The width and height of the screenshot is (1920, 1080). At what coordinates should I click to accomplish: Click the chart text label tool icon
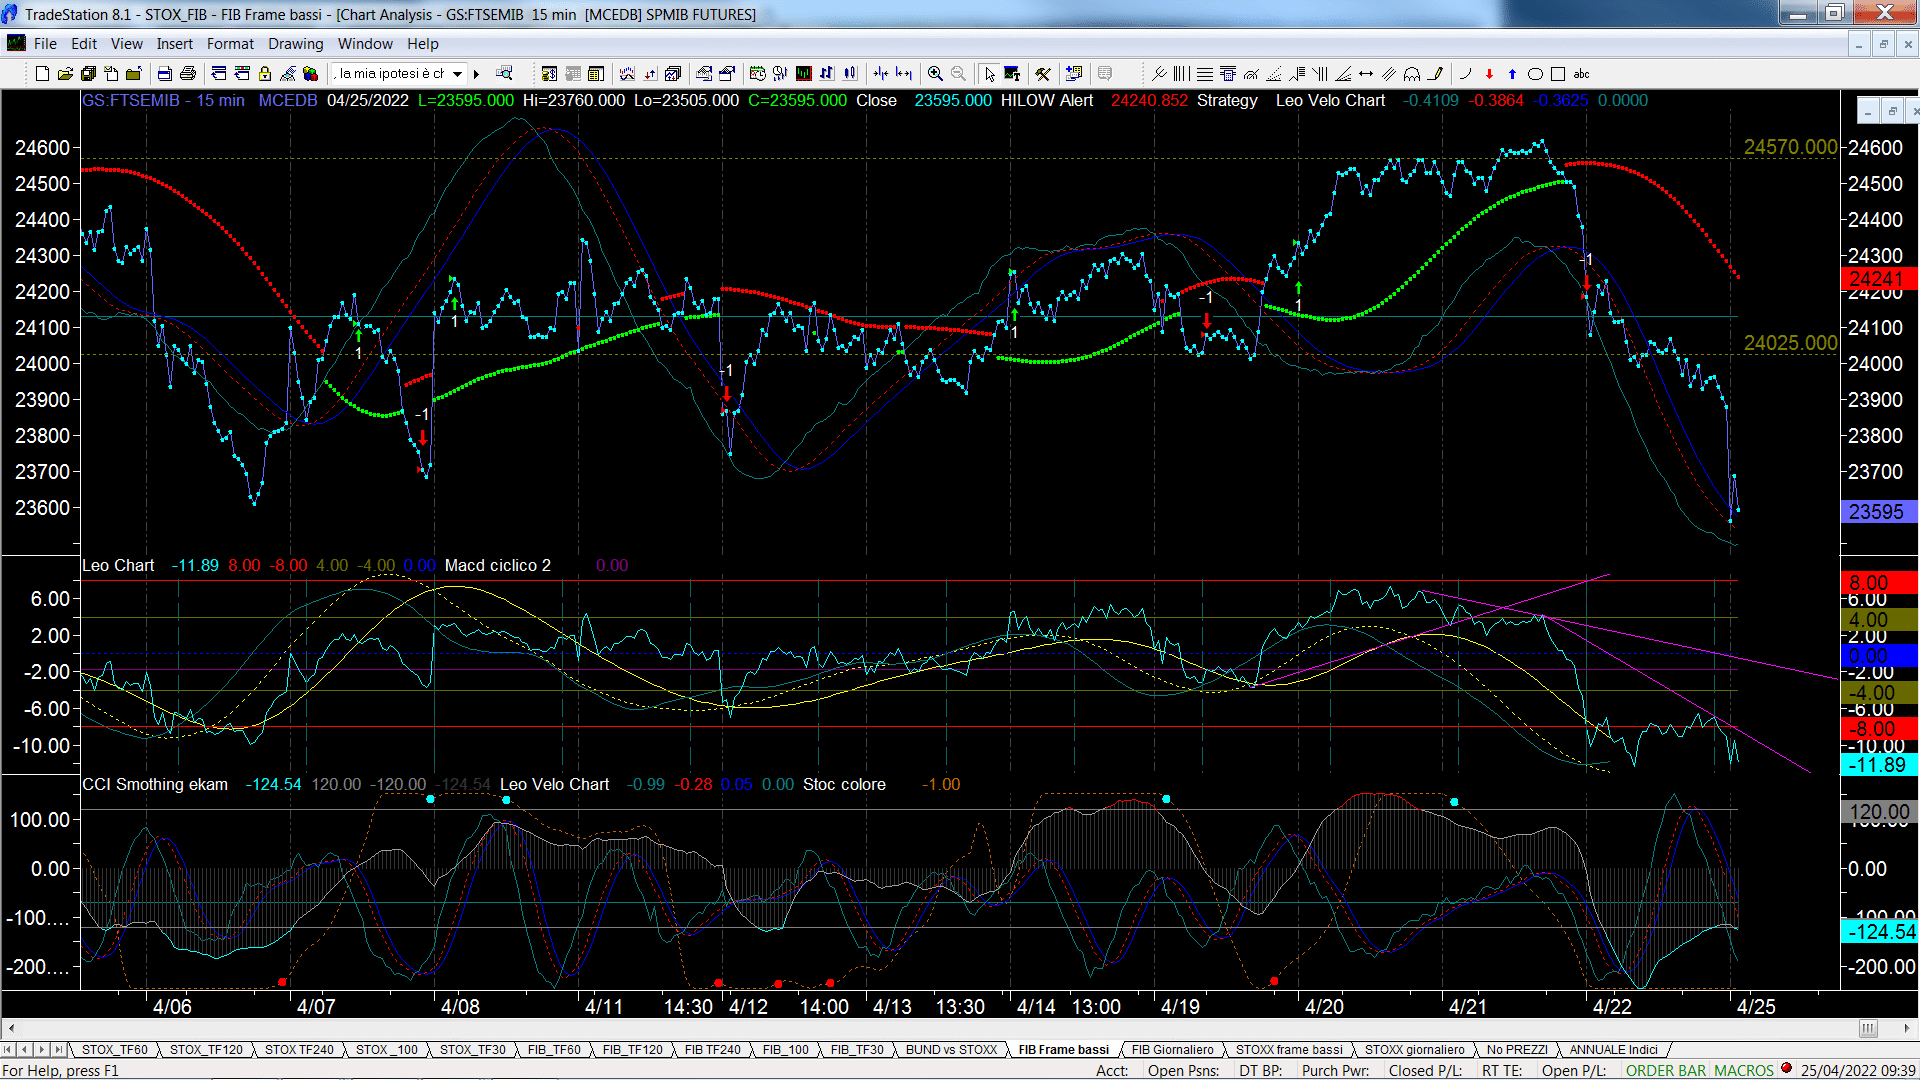pos(1012,74)
